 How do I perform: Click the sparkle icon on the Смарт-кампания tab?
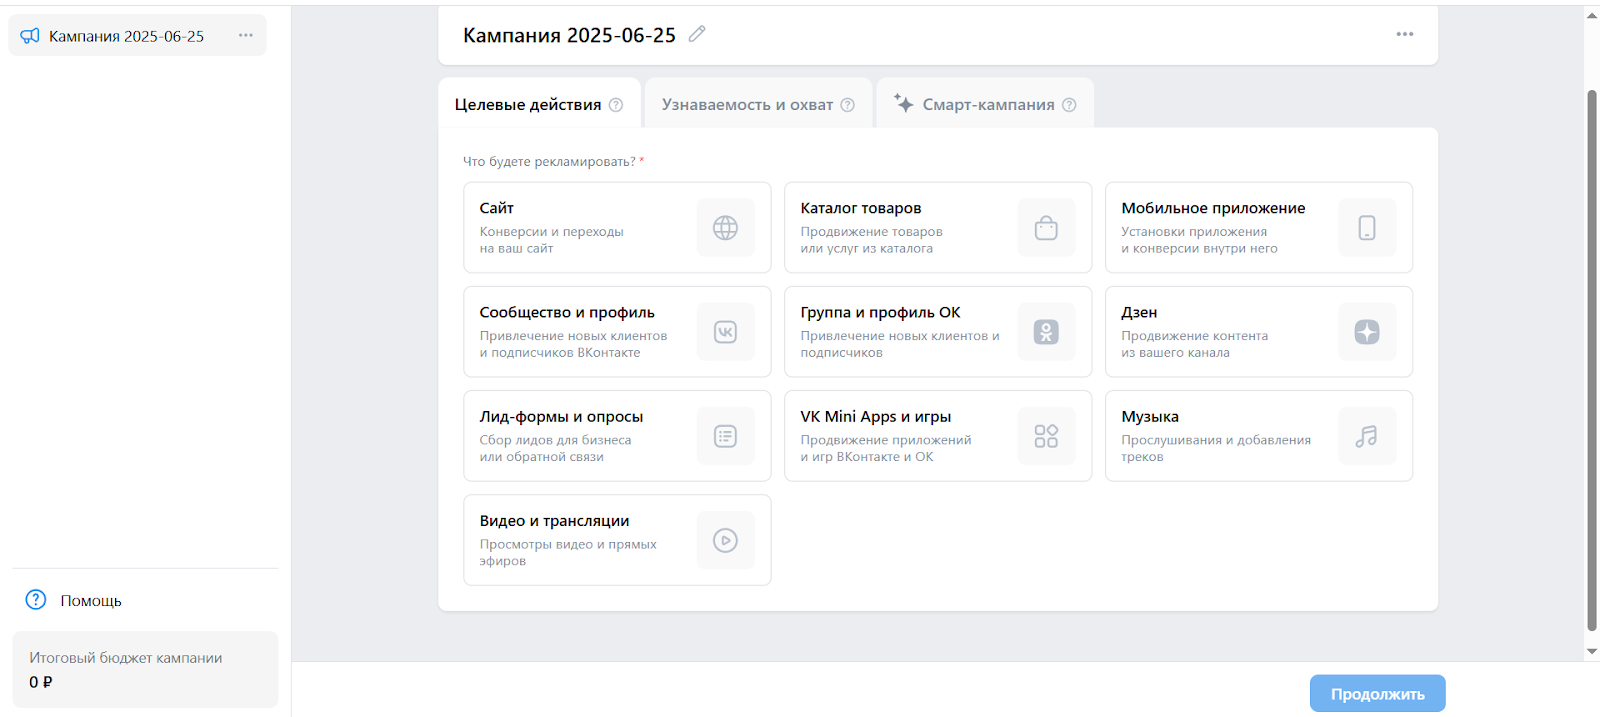[x=904, y=103]
